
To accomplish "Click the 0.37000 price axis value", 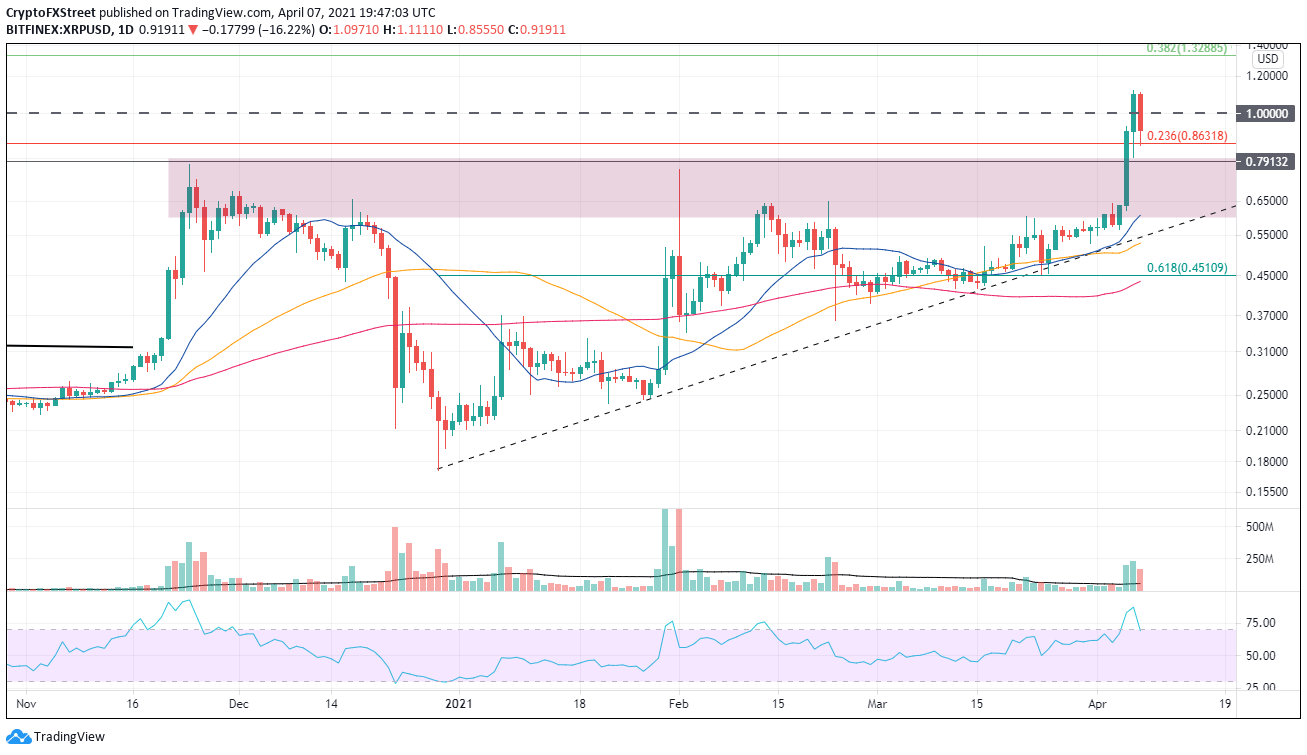I will point(1267,316).
